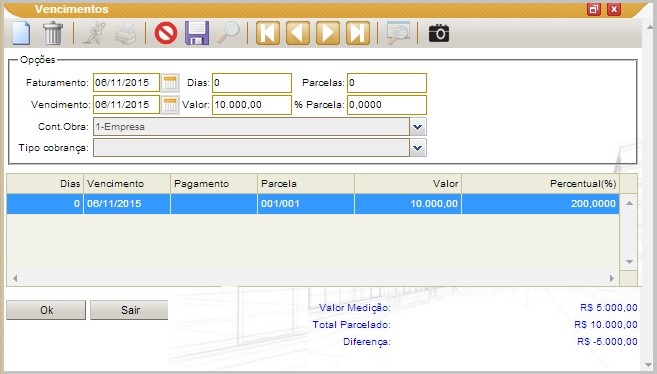The height and width of the screenshot is (374, 657).
Task: Go to previous record arrow
Action: pyautogui.click(x=298, y=33)
